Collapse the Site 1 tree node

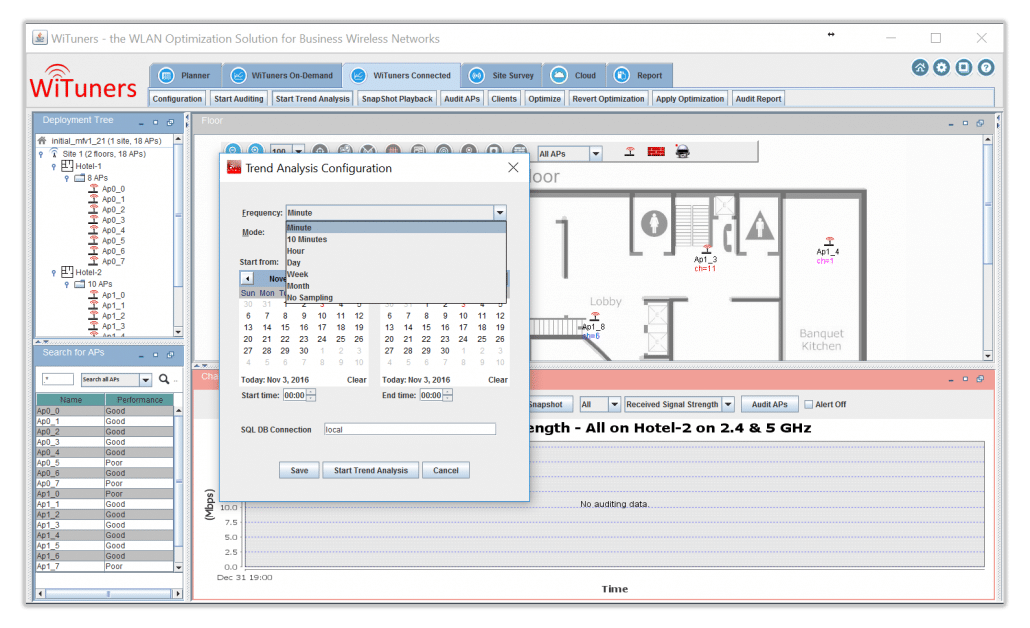click(x=41, y=154)
